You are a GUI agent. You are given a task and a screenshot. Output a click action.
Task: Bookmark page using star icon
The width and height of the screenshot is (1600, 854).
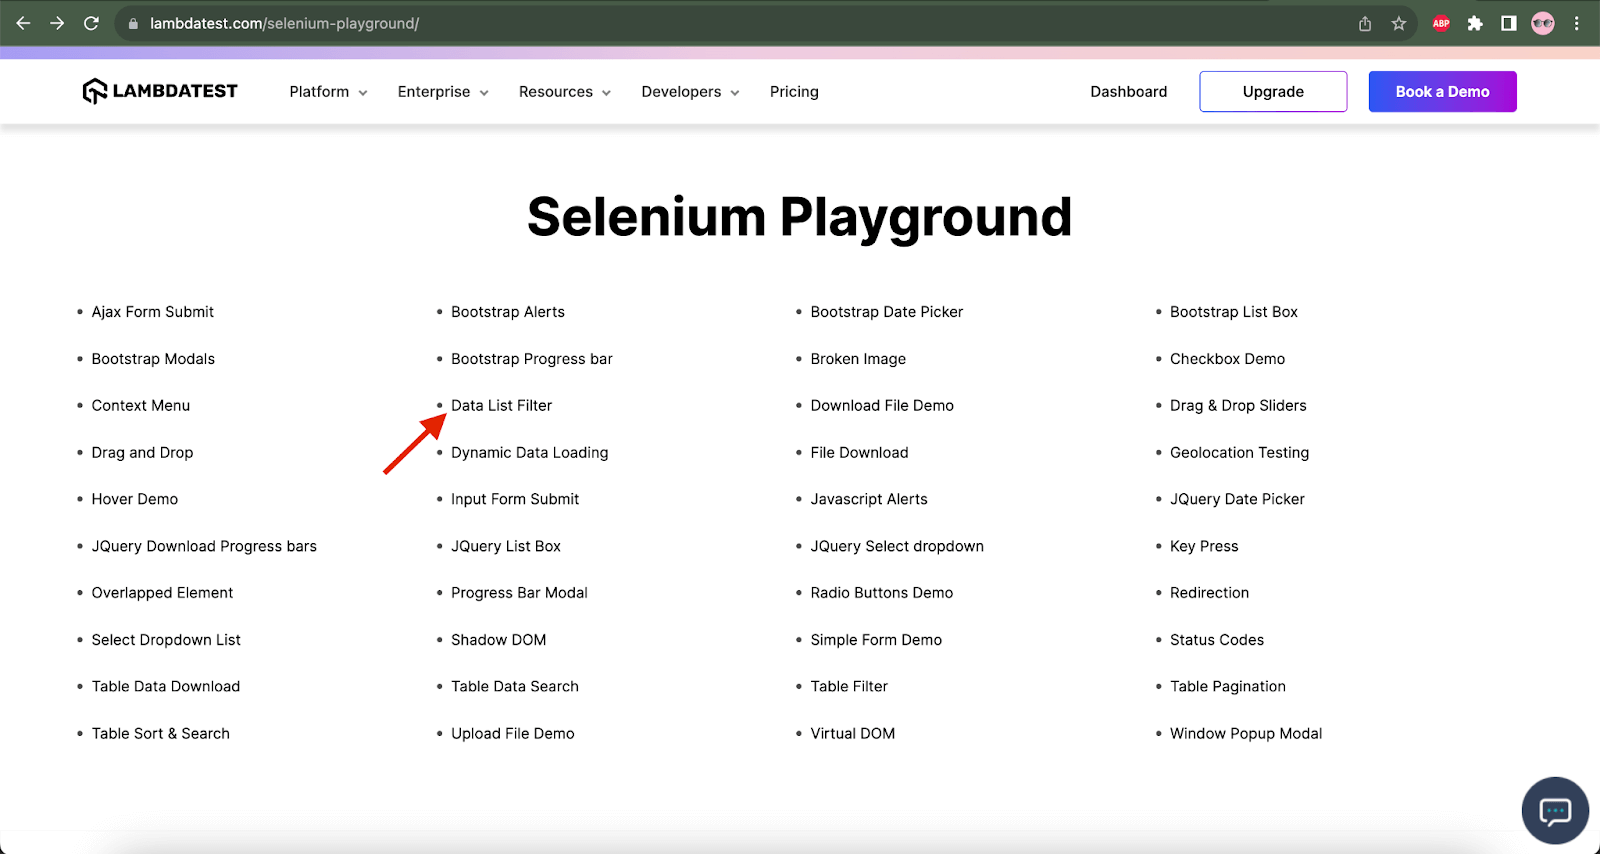coord(1398,23)
